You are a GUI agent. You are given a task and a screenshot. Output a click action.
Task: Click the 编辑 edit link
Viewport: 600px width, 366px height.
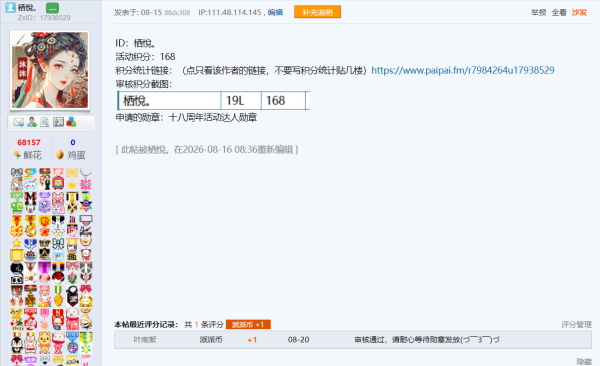(275, 13)
